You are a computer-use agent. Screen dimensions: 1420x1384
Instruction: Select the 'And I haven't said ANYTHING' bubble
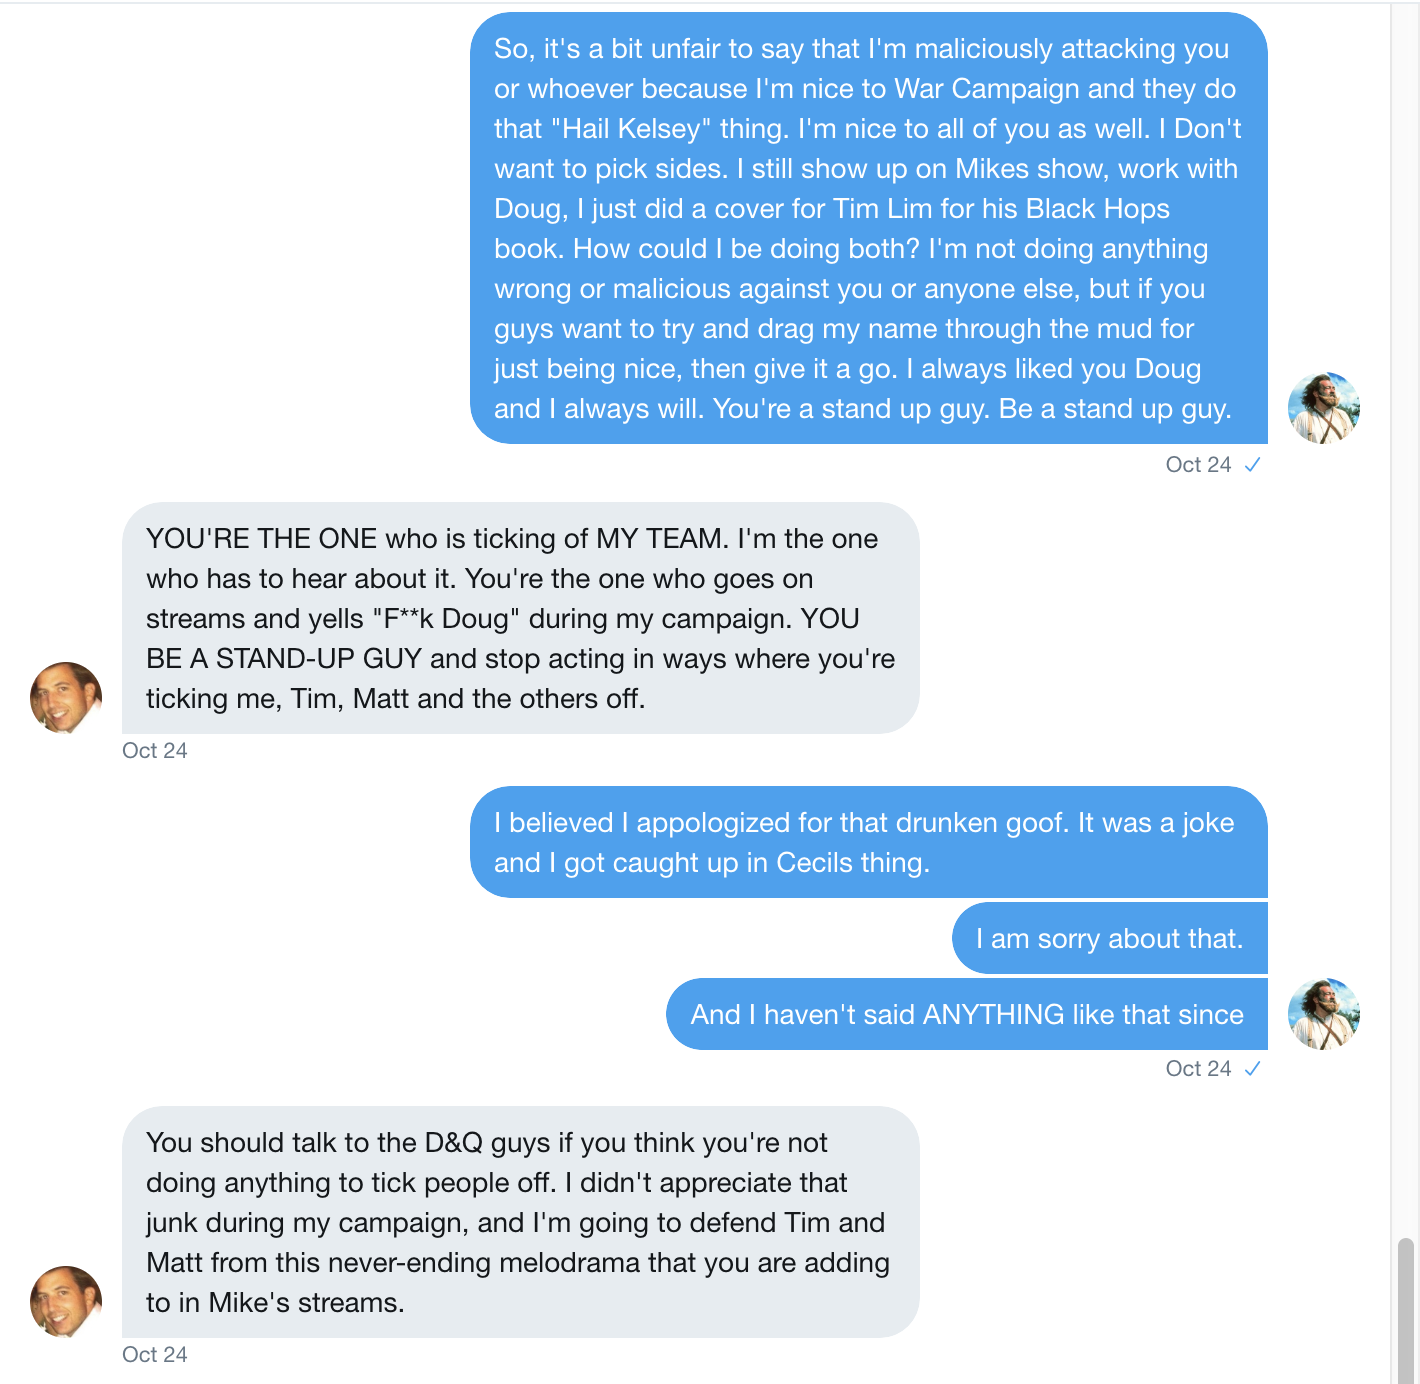coord(967,1014)
